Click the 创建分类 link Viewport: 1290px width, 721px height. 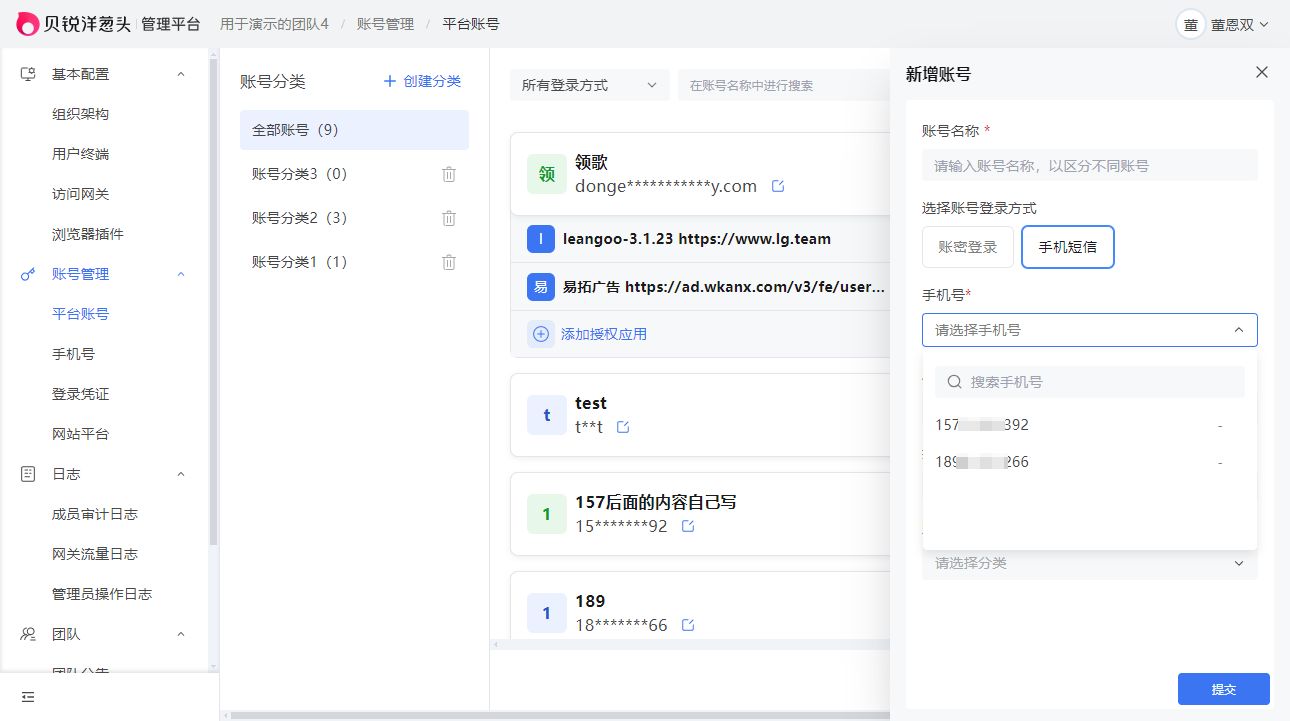[432, 81]
